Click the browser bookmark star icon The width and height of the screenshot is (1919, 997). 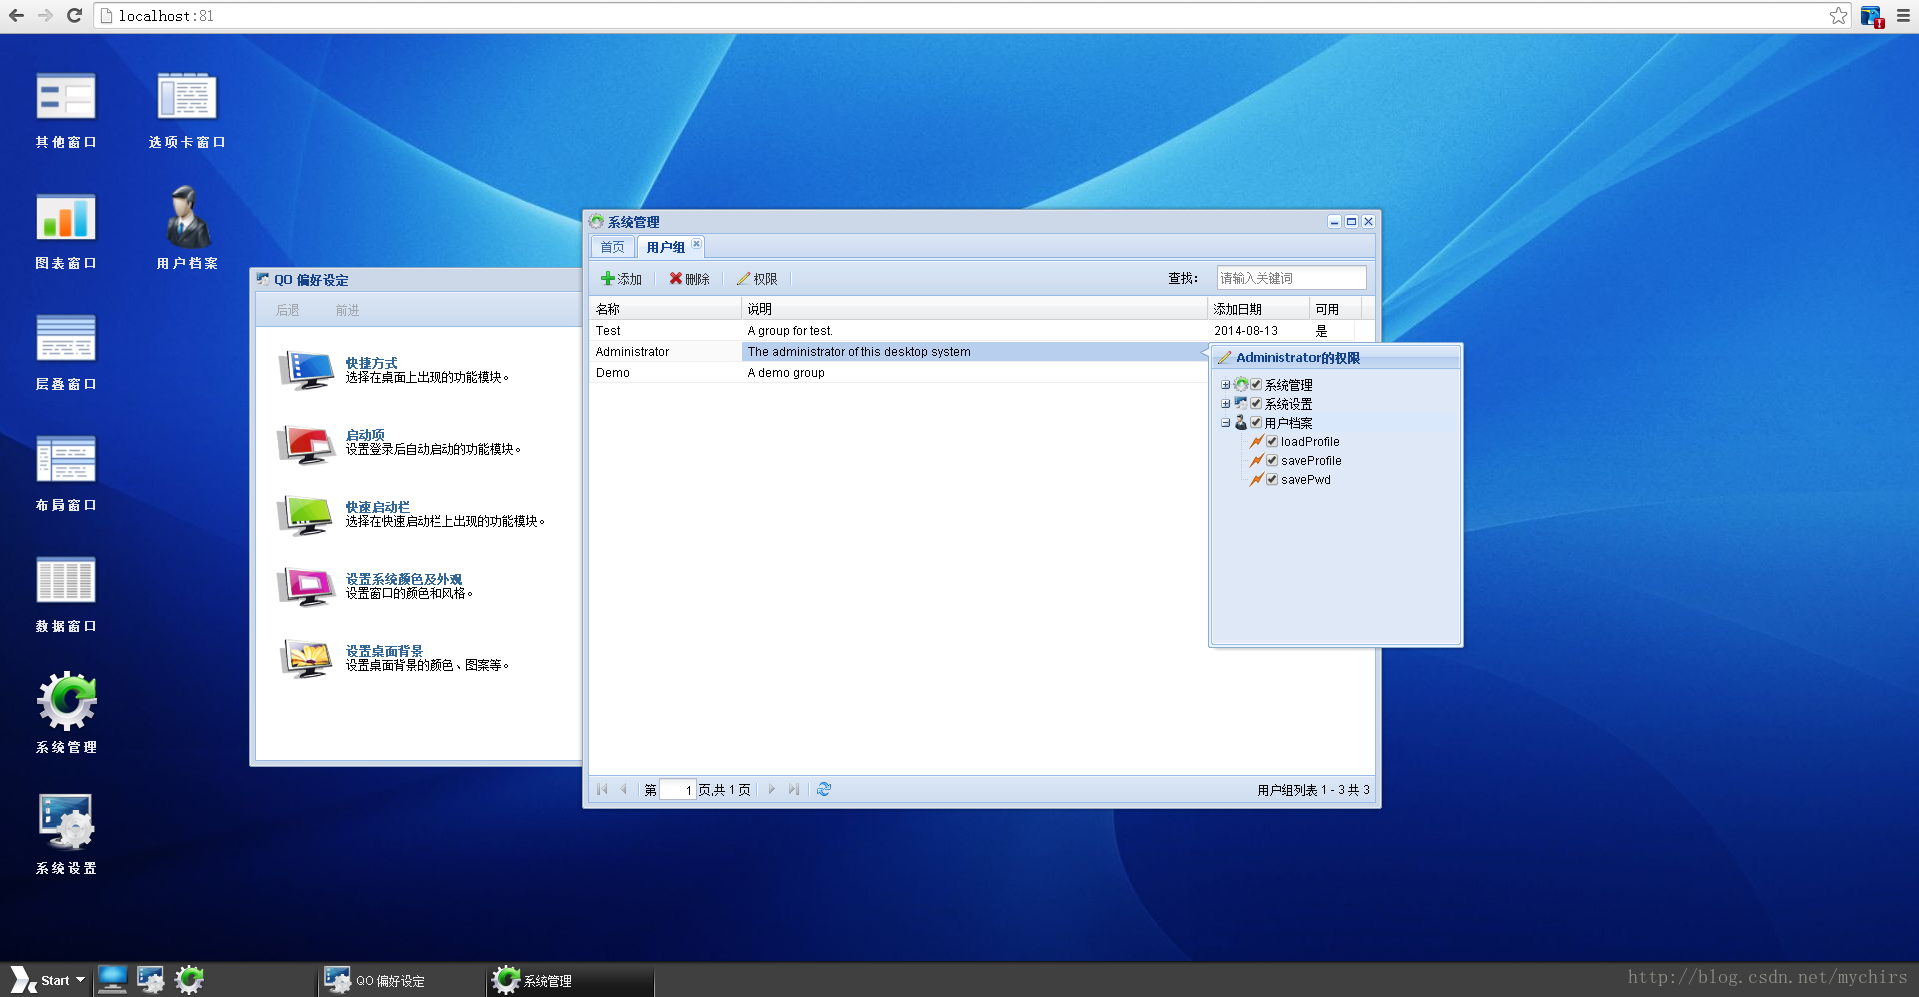[1838, 15]
